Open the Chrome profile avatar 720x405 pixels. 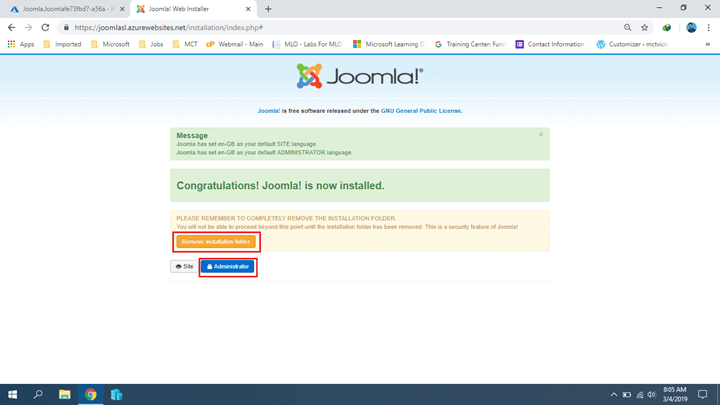(691, 28)
